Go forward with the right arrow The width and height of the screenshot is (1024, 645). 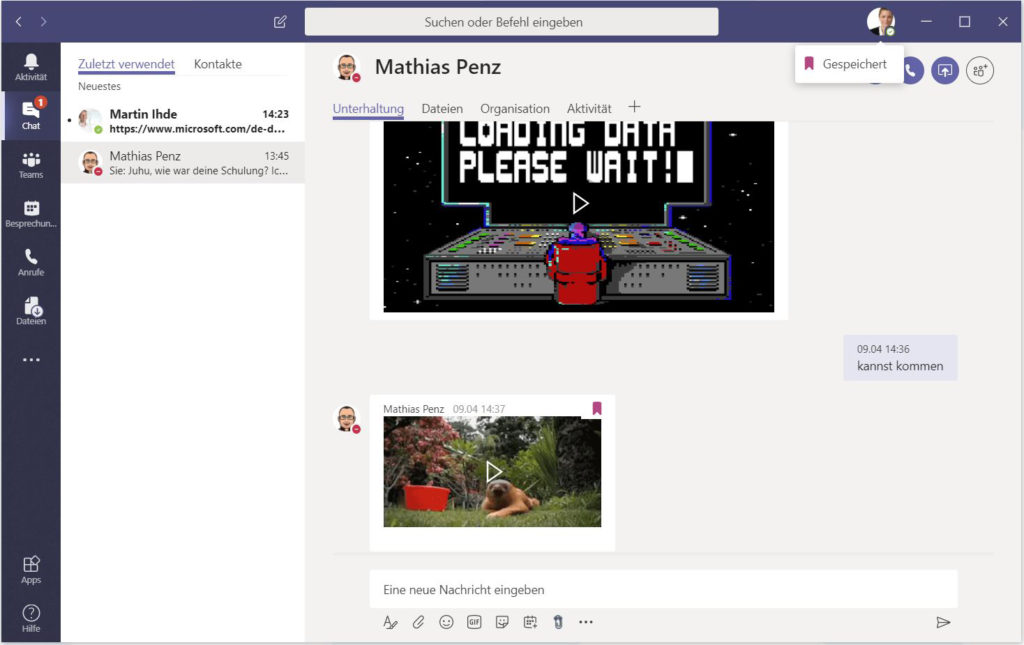click(43, 22)
